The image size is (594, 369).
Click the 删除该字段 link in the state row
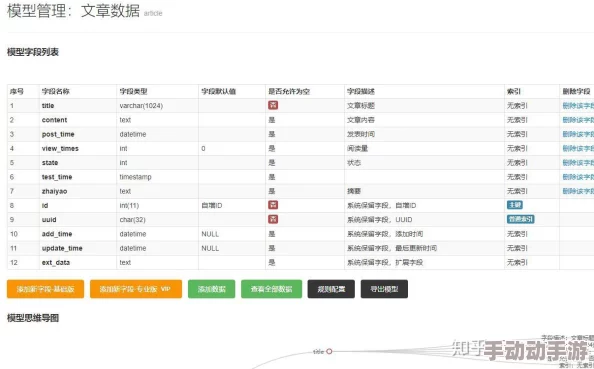pyautogui.click(x=578, y=163)
